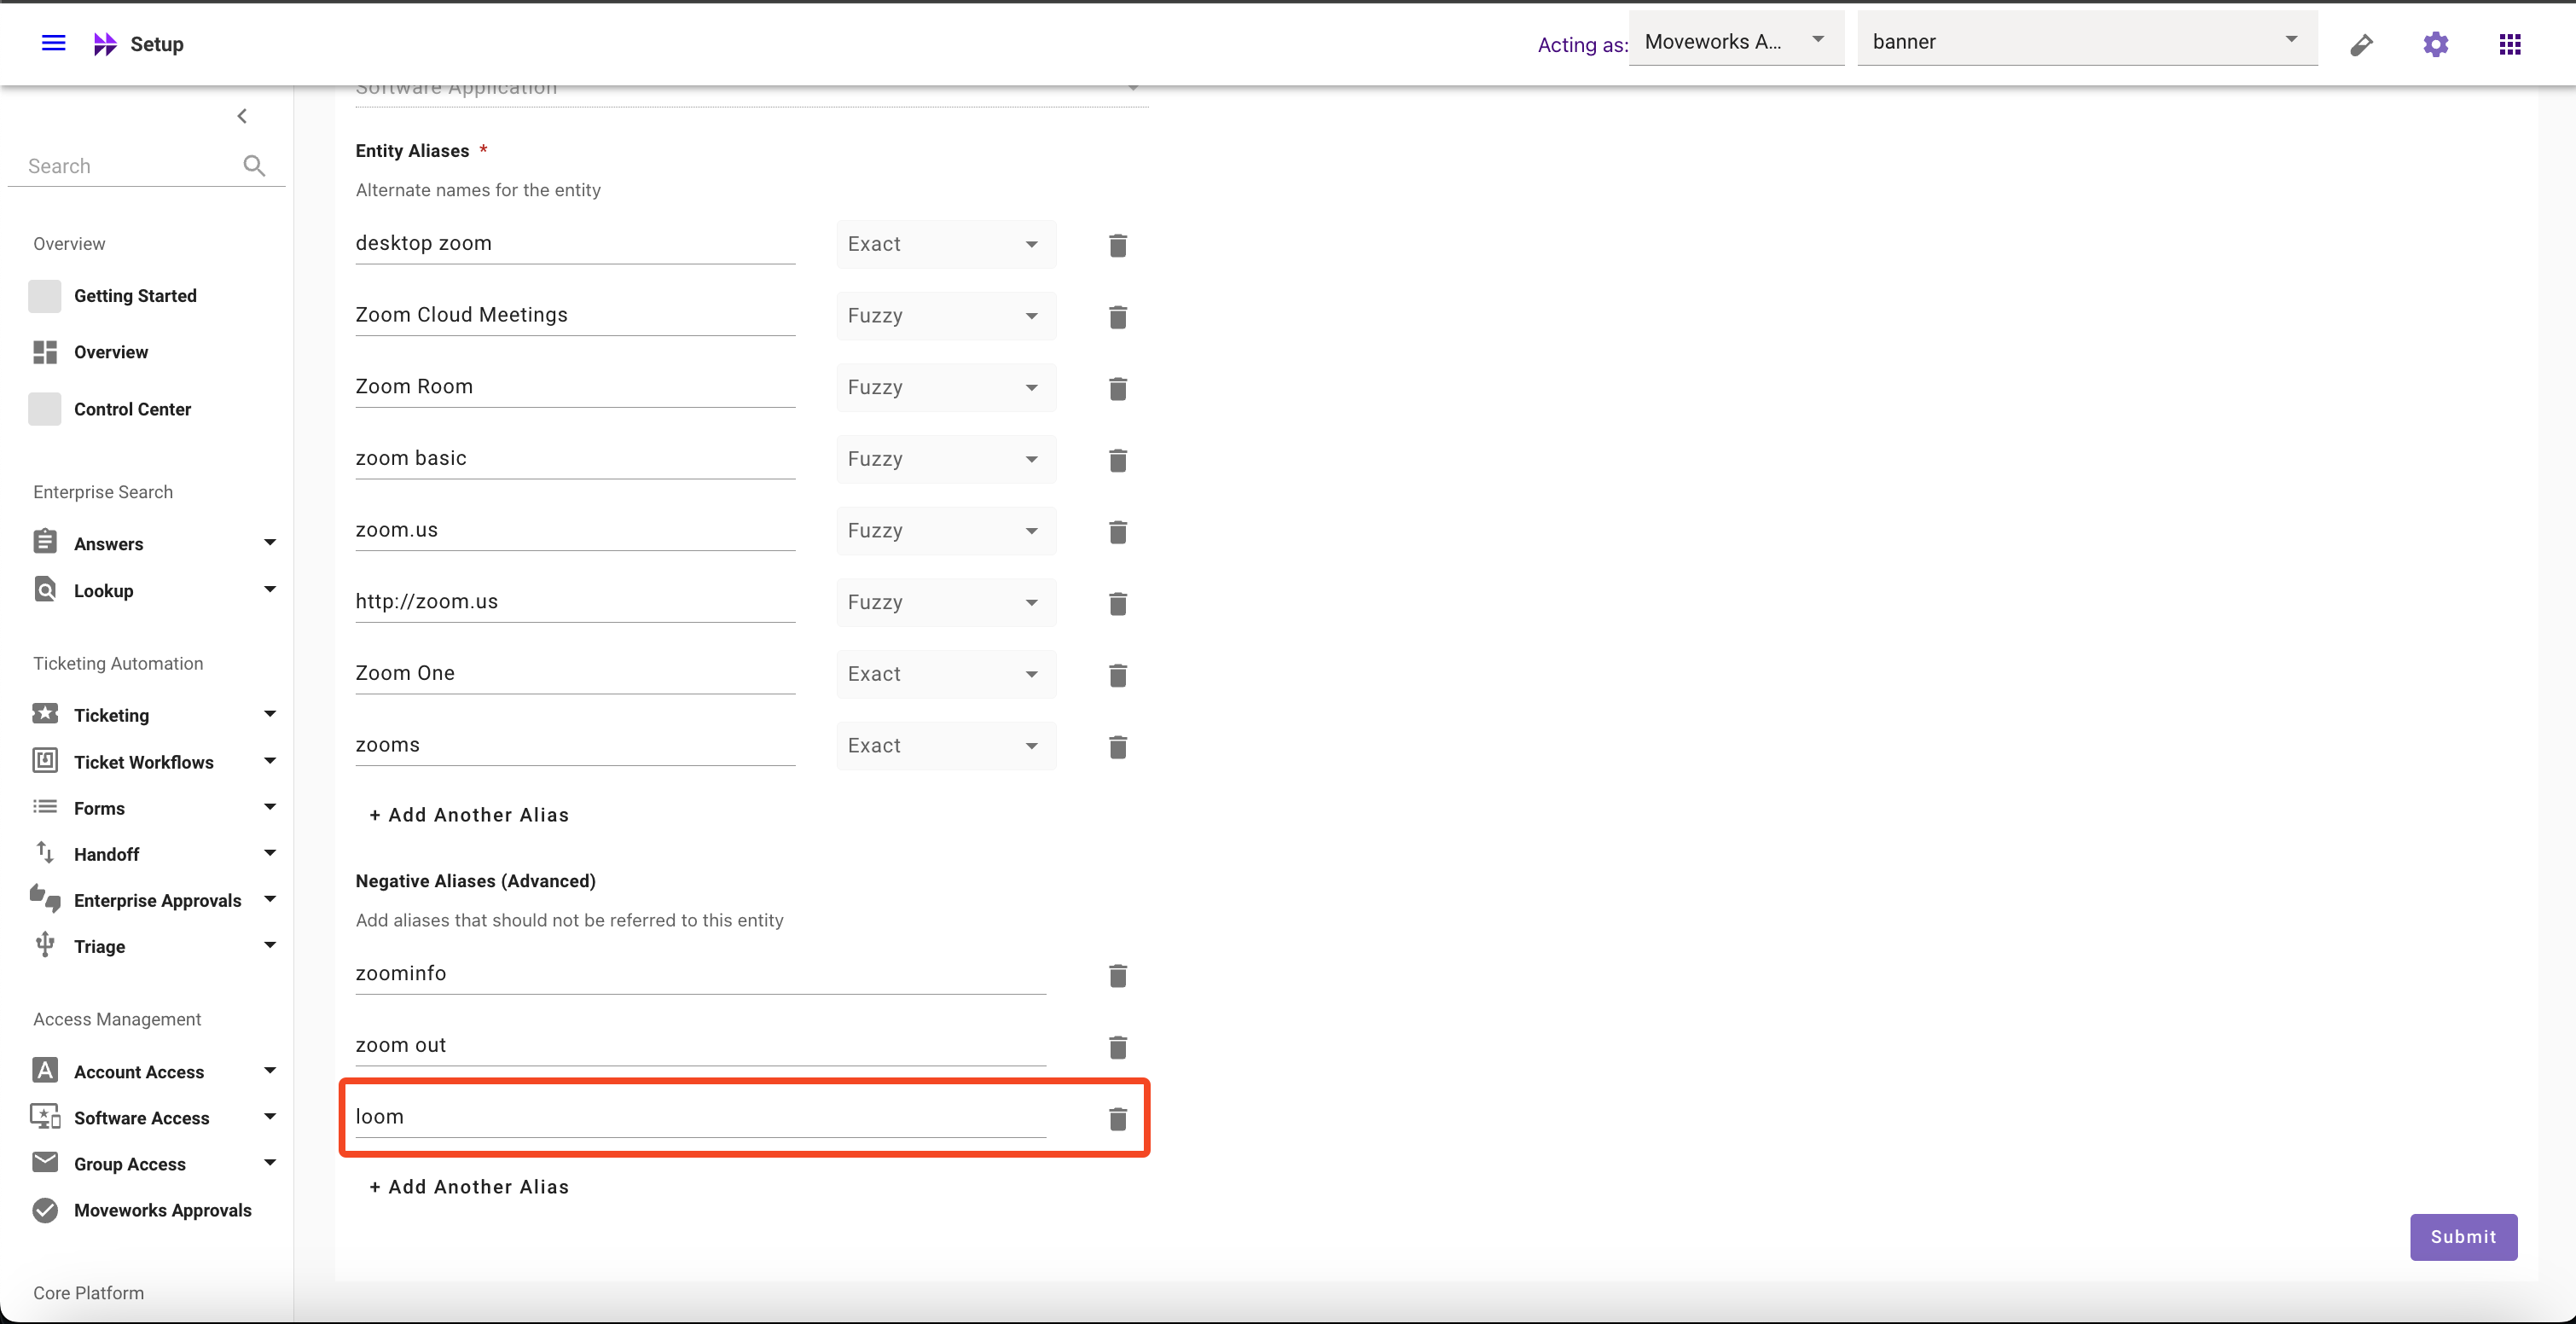The image size is (2576, 1324).
Task: Open match type dropdown for Zoom Room
Action: tap(945, 388)
